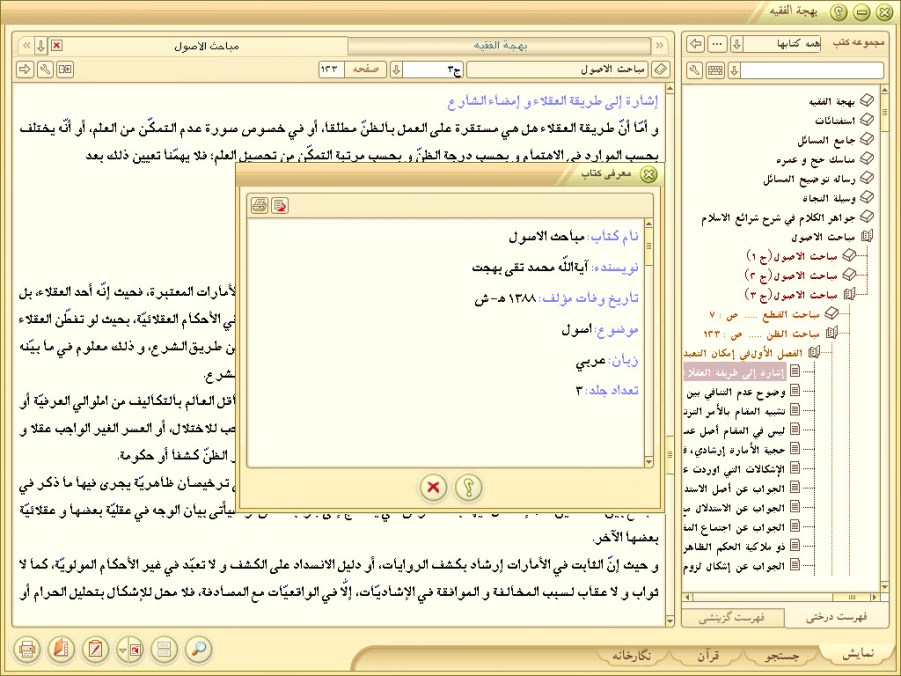Select مناسك حج و عمره in tree
The image size is (901, 676).
(815, 159)
